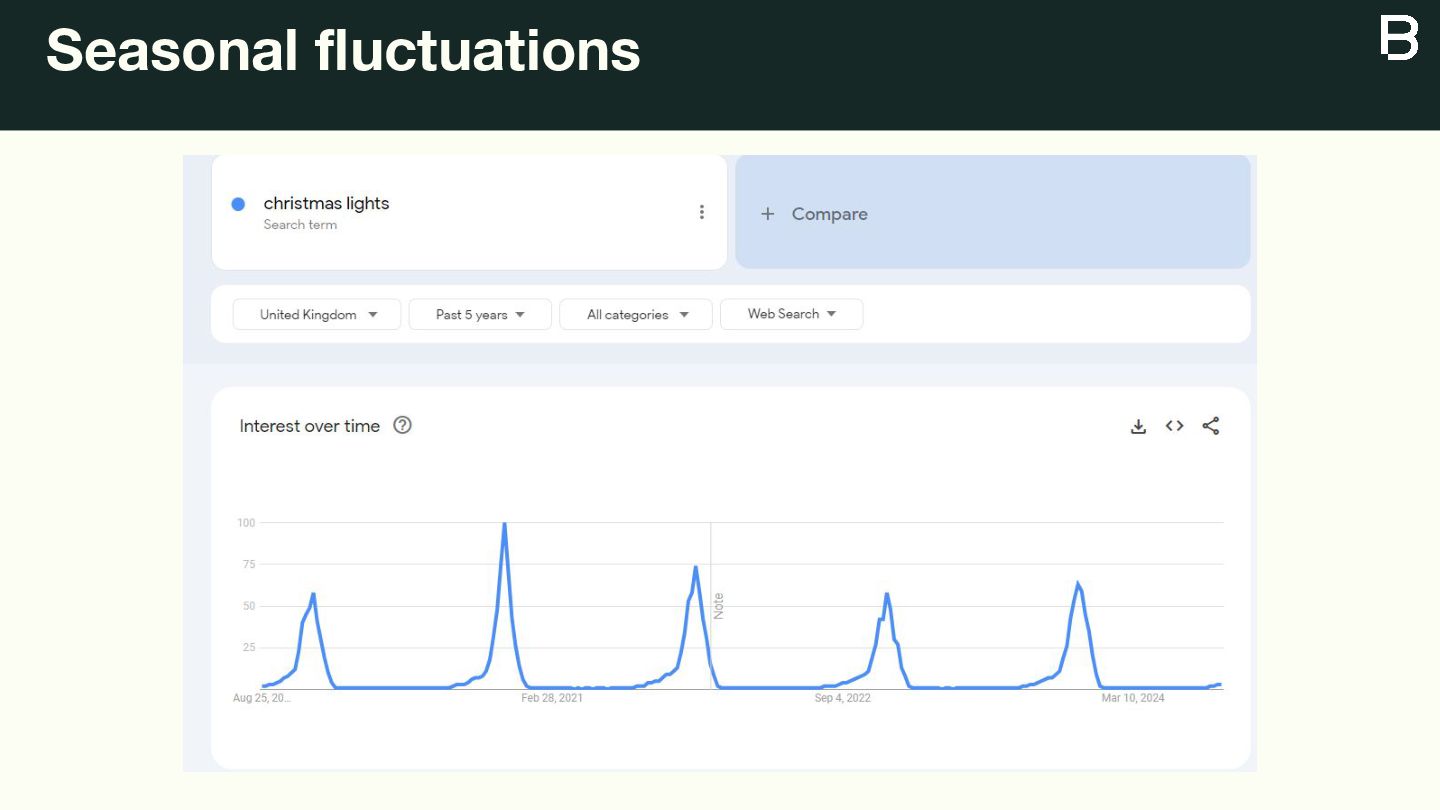Click the B logo in header
Image resolution: width=1440 pixels, height=810 pixels.
[x=1399, y=38]
